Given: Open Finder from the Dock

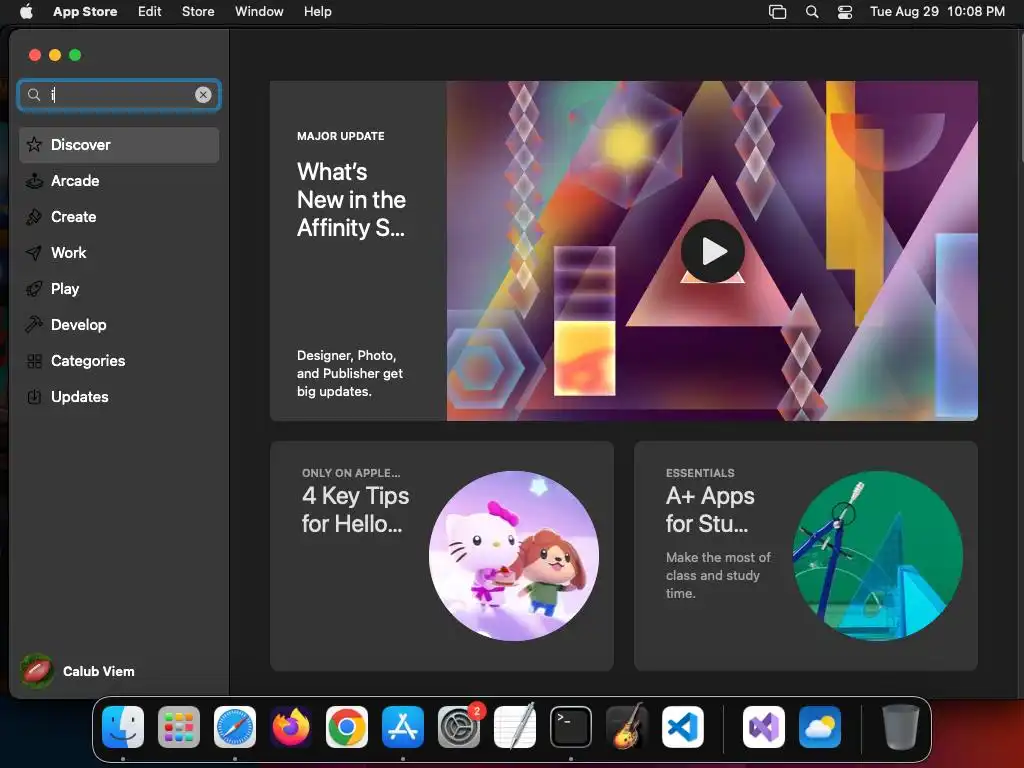Looking at the screenshot, I should [123, 727].
